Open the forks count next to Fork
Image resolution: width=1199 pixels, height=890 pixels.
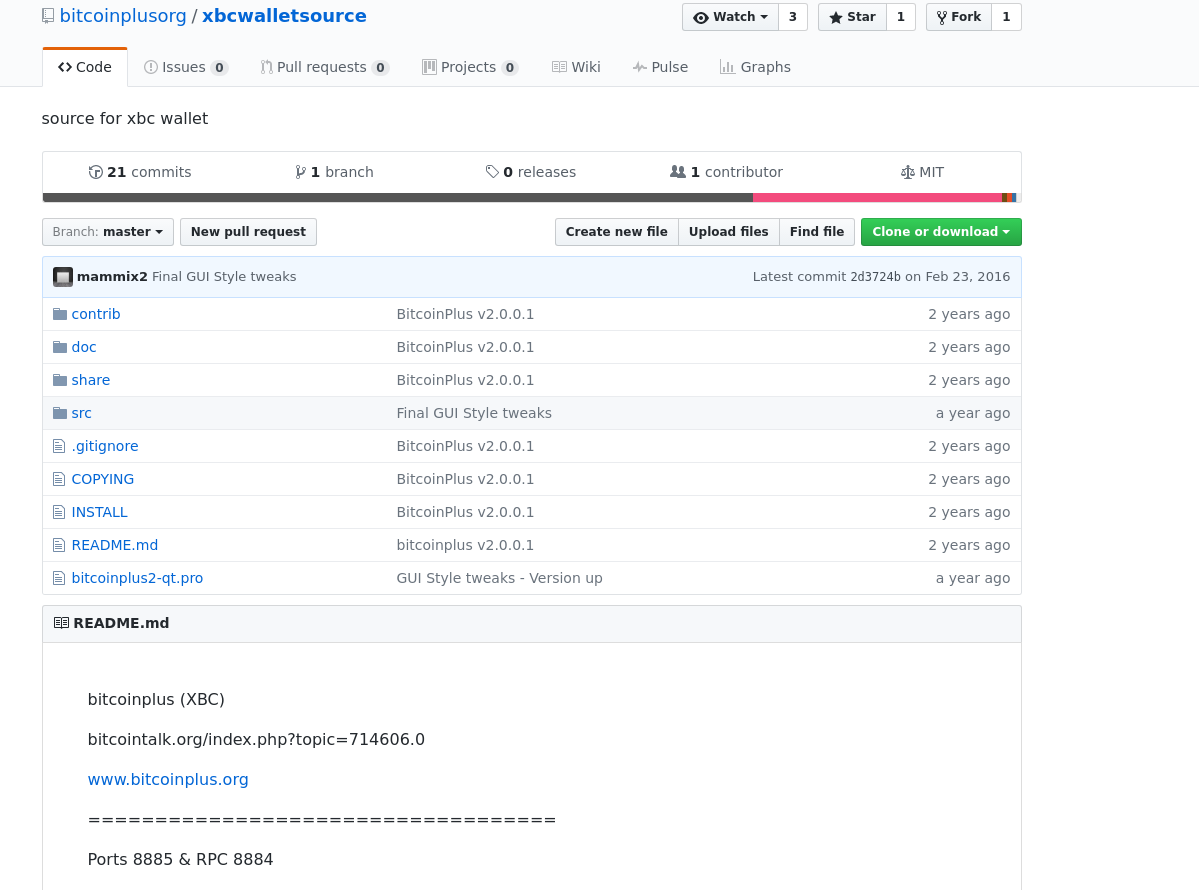(x=1006, y=17)
